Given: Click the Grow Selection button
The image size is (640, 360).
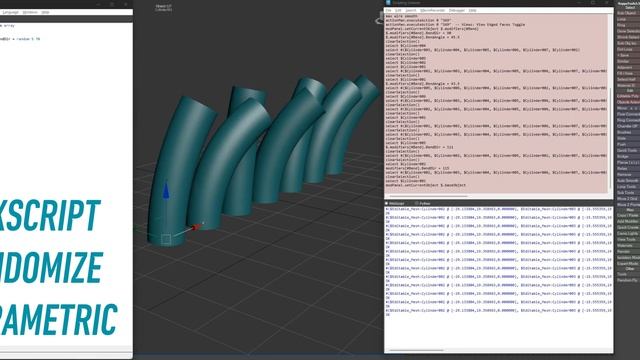Looking at the screenshot, I should coord(628,31).
